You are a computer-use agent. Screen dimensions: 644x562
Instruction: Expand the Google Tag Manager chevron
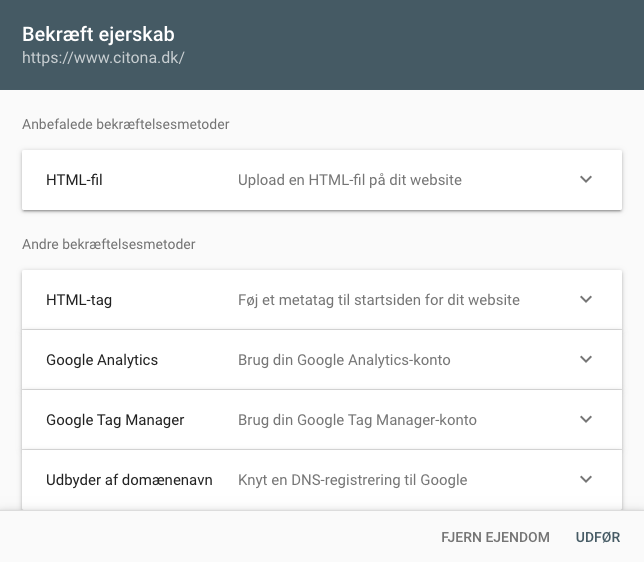tap(586, 419)
